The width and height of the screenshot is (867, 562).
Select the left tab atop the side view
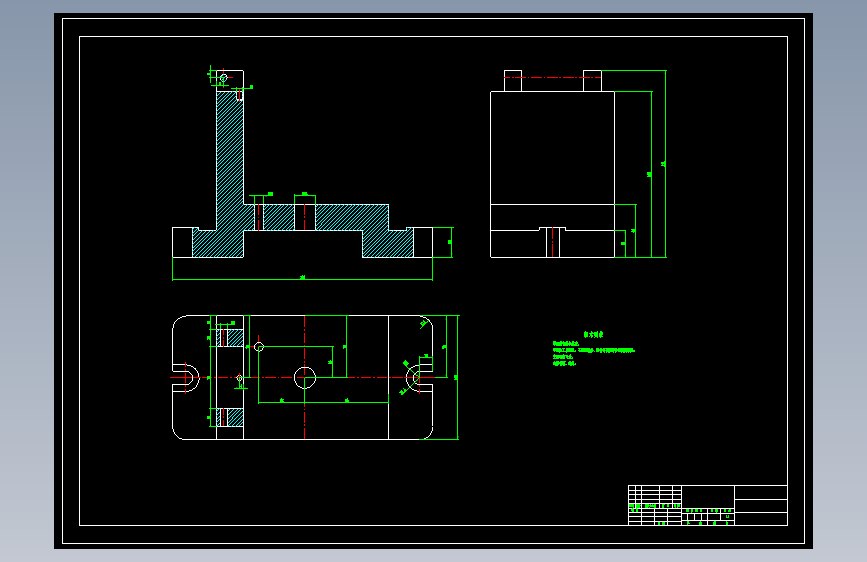[x=513, y=81]
